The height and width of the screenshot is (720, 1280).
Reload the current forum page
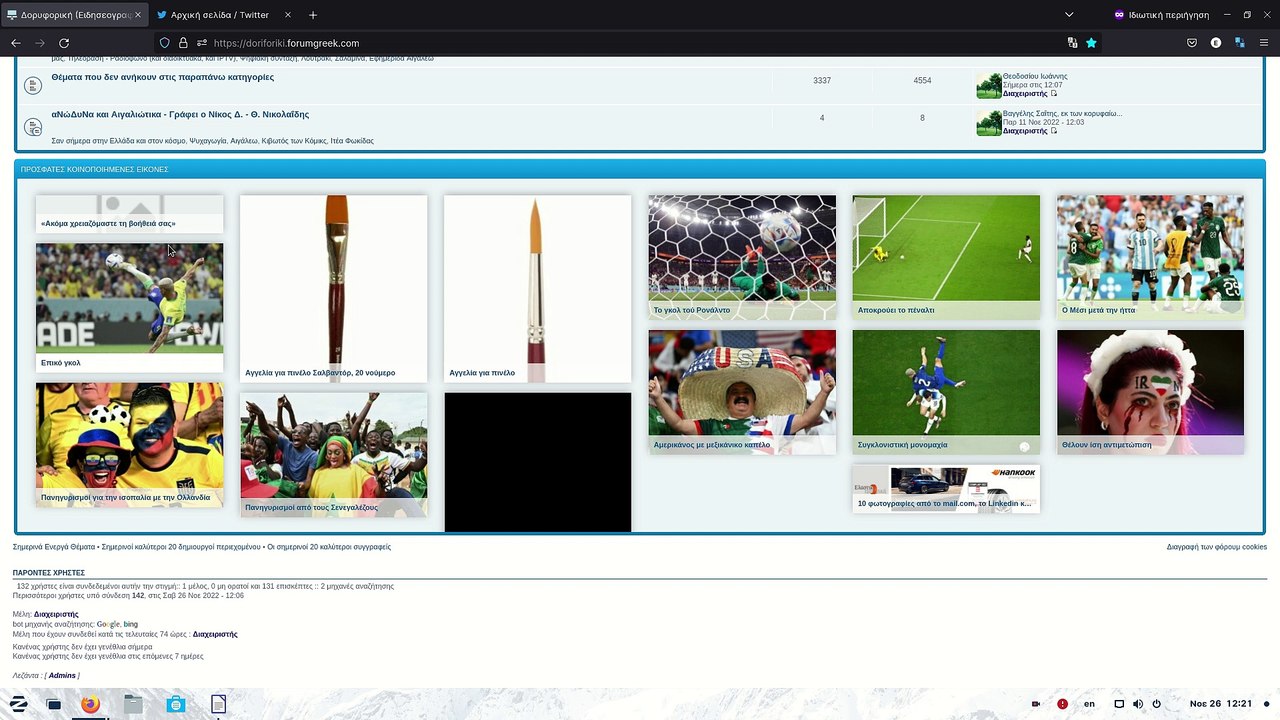tap(64, 43)
